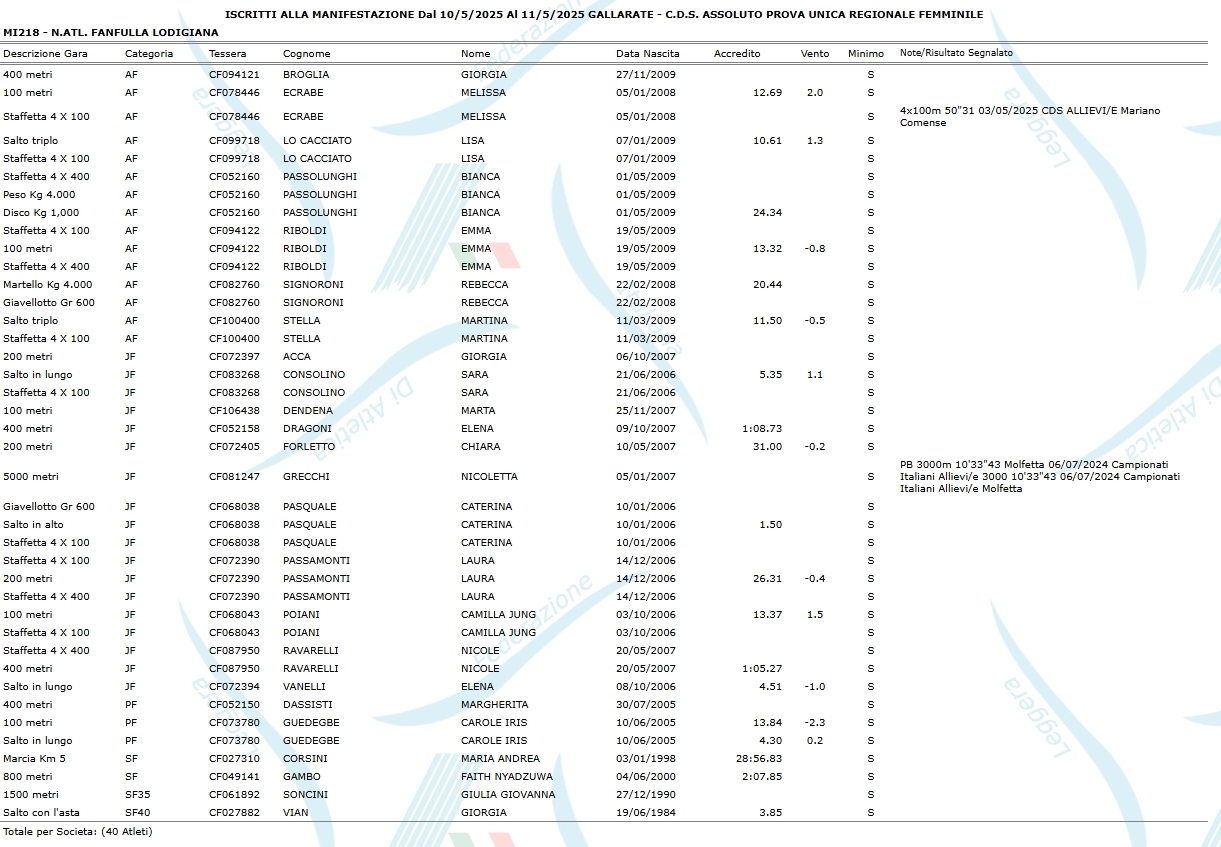Select the note starting 'PB 3000m 10'33"43 Molfetta'
1221x847 pixels.
(x=1040, y=477)
